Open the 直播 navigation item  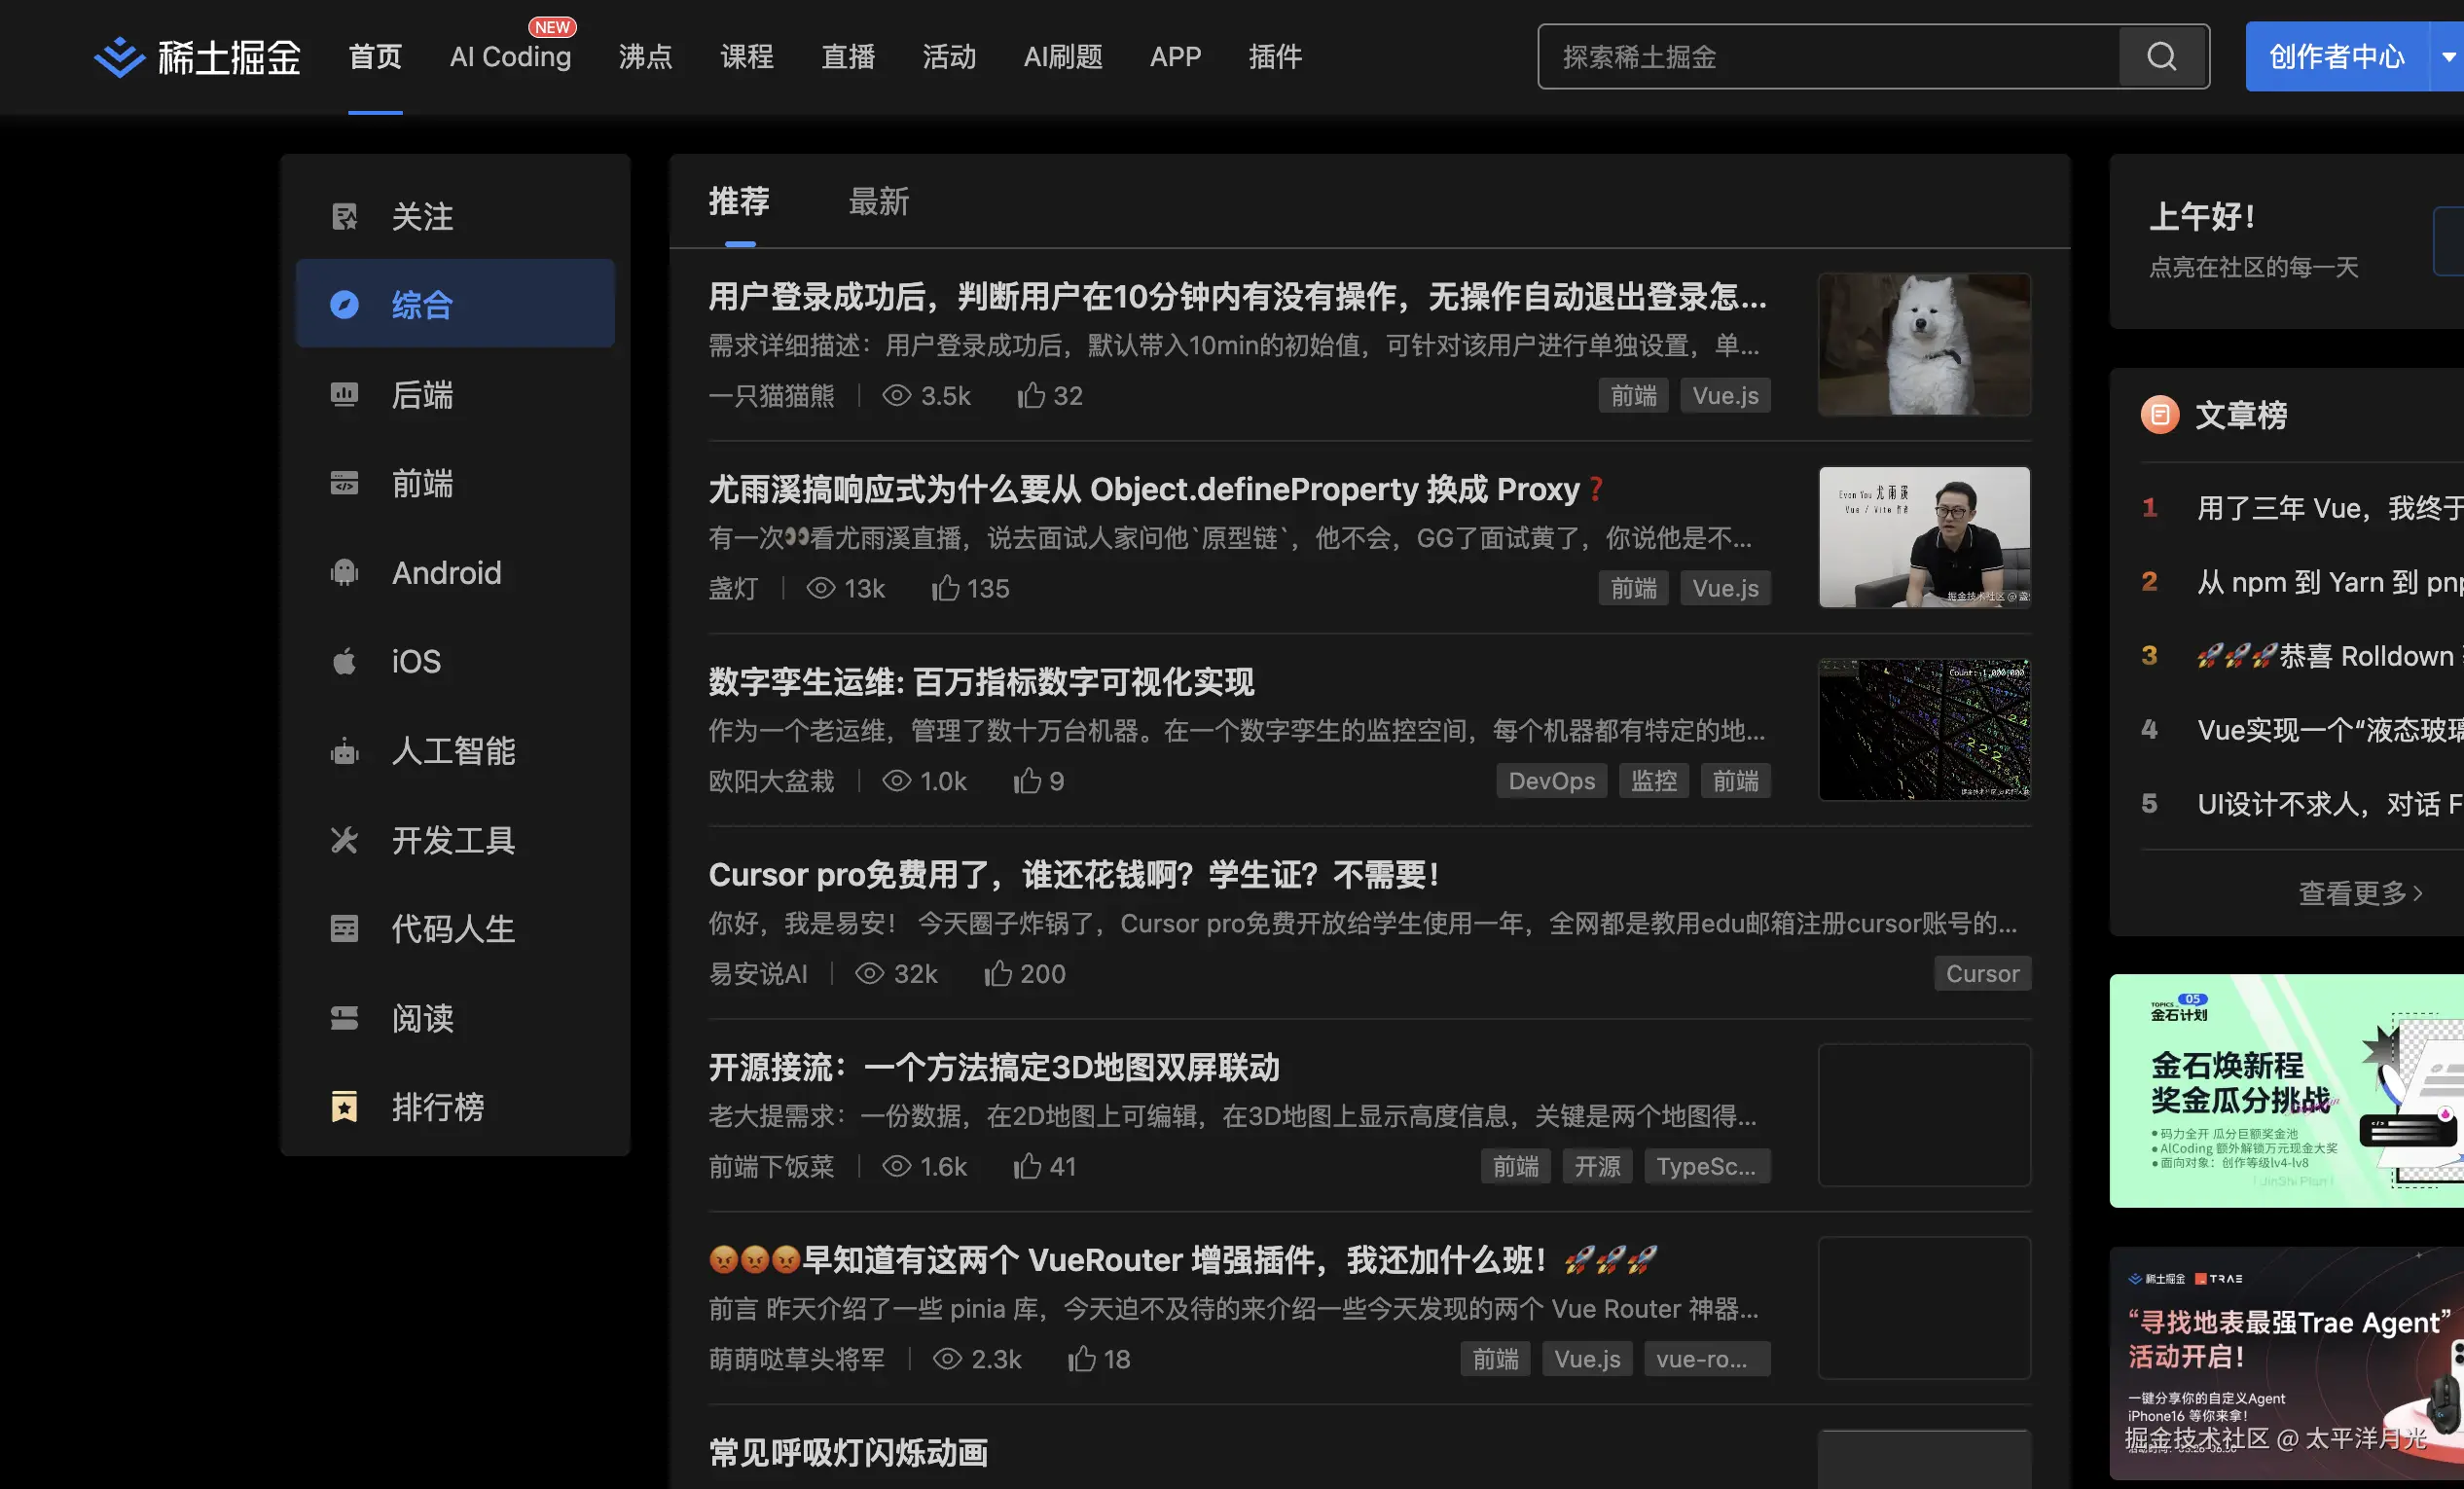847,57
